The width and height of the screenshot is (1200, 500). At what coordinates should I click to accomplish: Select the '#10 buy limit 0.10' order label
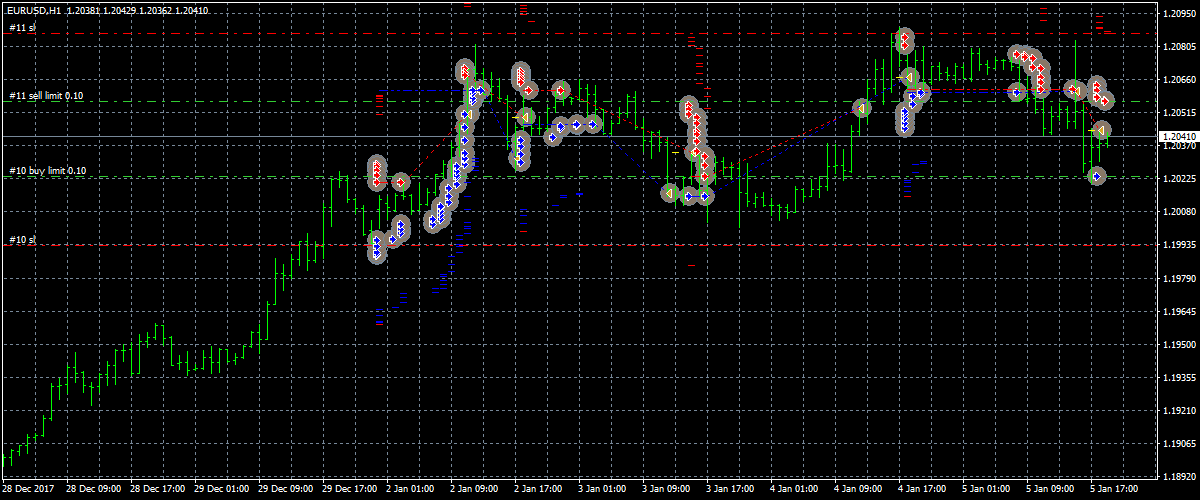pos(47,171)
